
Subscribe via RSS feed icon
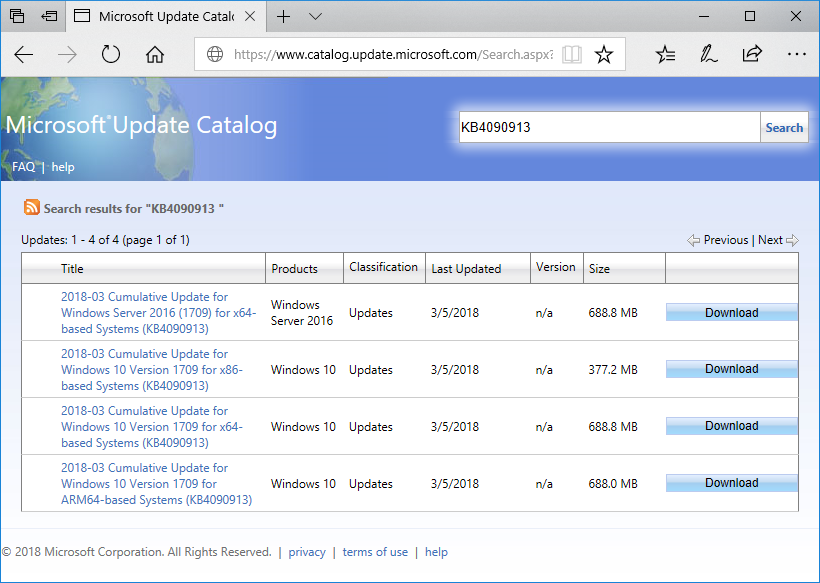pos(32,208)
